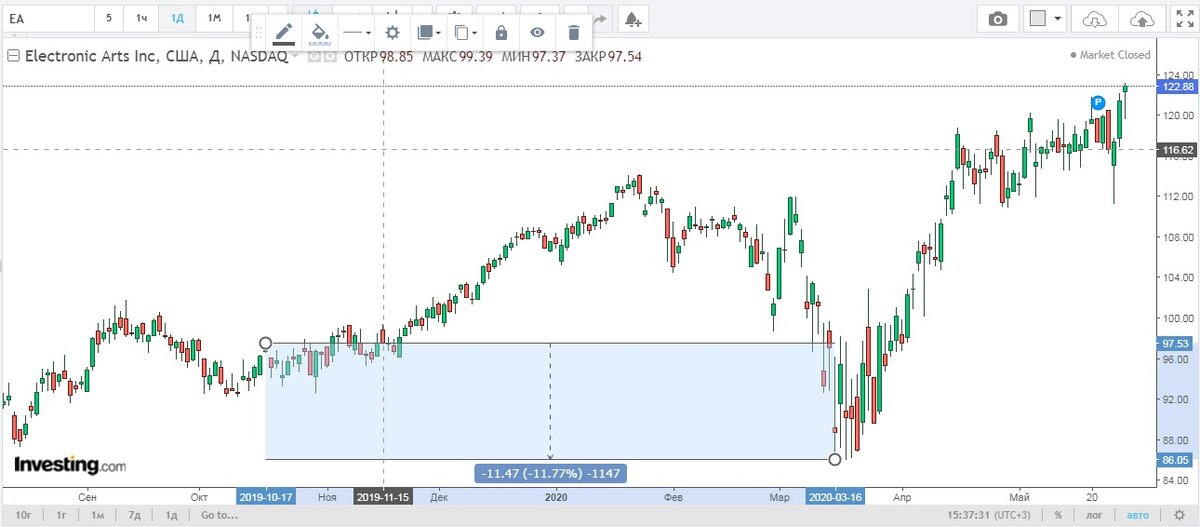Select the 5 minute interval
1200x527 pixels.
coord(109,18)
